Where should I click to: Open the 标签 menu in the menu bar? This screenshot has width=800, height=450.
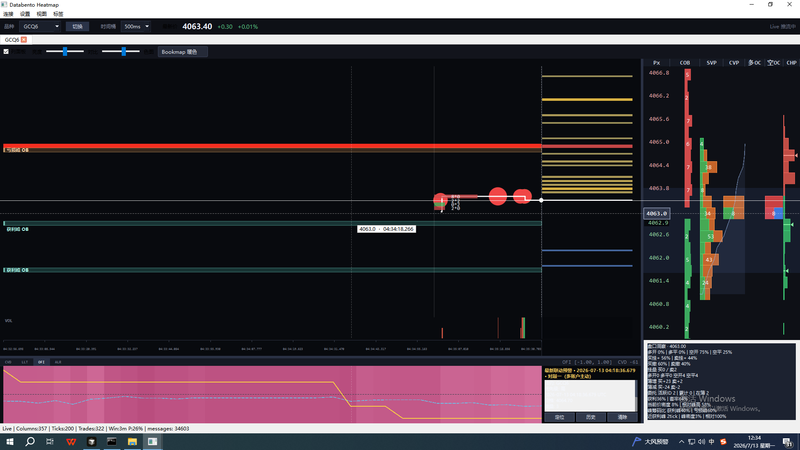(x=58, y=14)
